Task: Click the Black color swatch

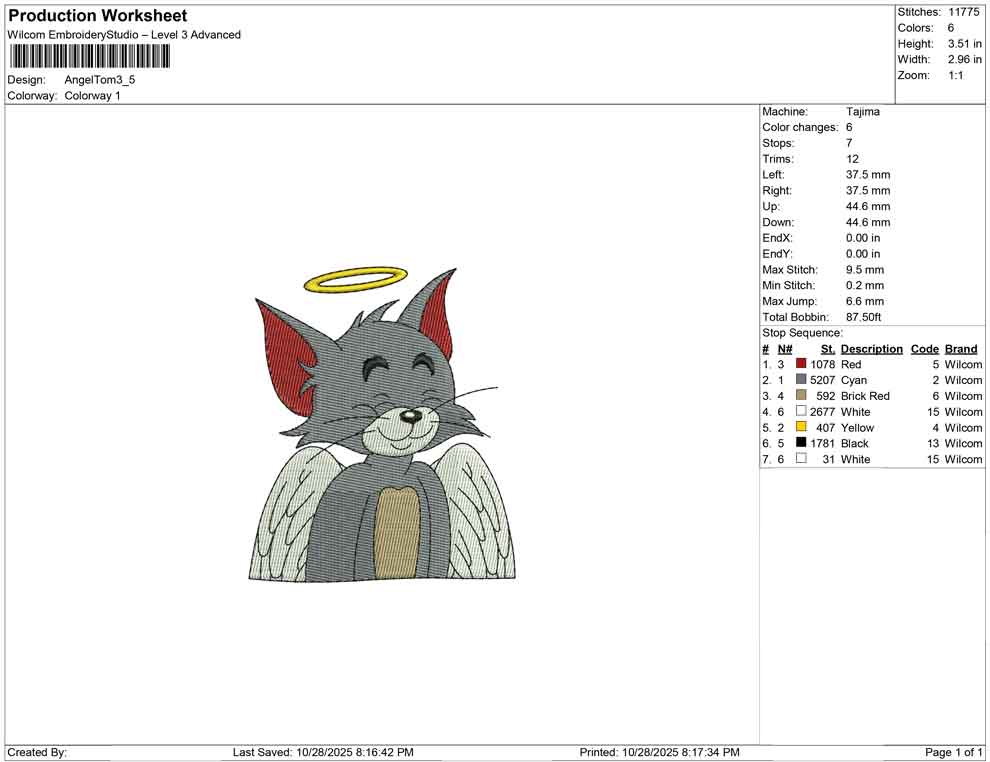Action: pyautogui.click(x=801, y=443)
